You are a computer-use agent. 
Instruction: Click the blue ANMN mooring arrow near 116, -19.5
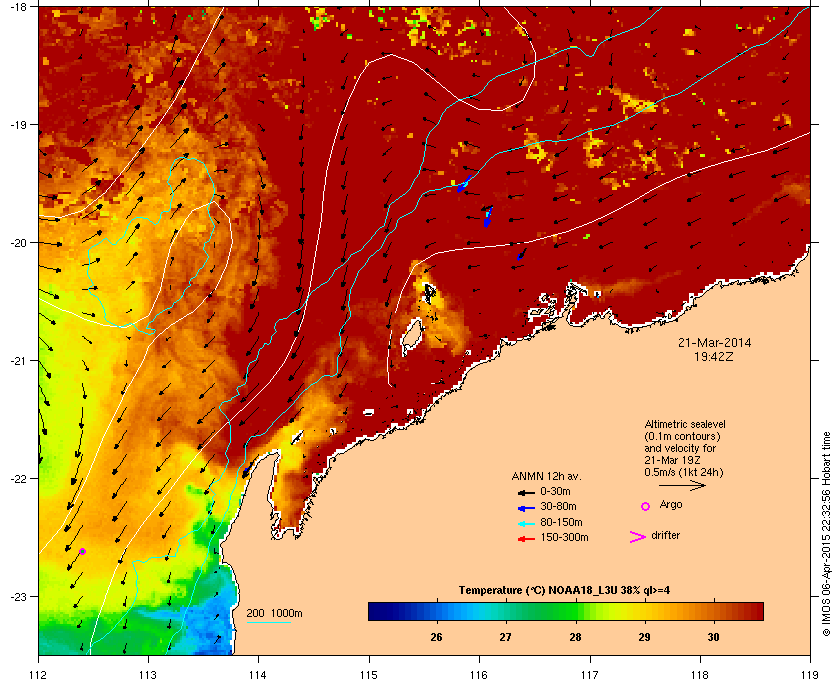[x=464, y=184]
